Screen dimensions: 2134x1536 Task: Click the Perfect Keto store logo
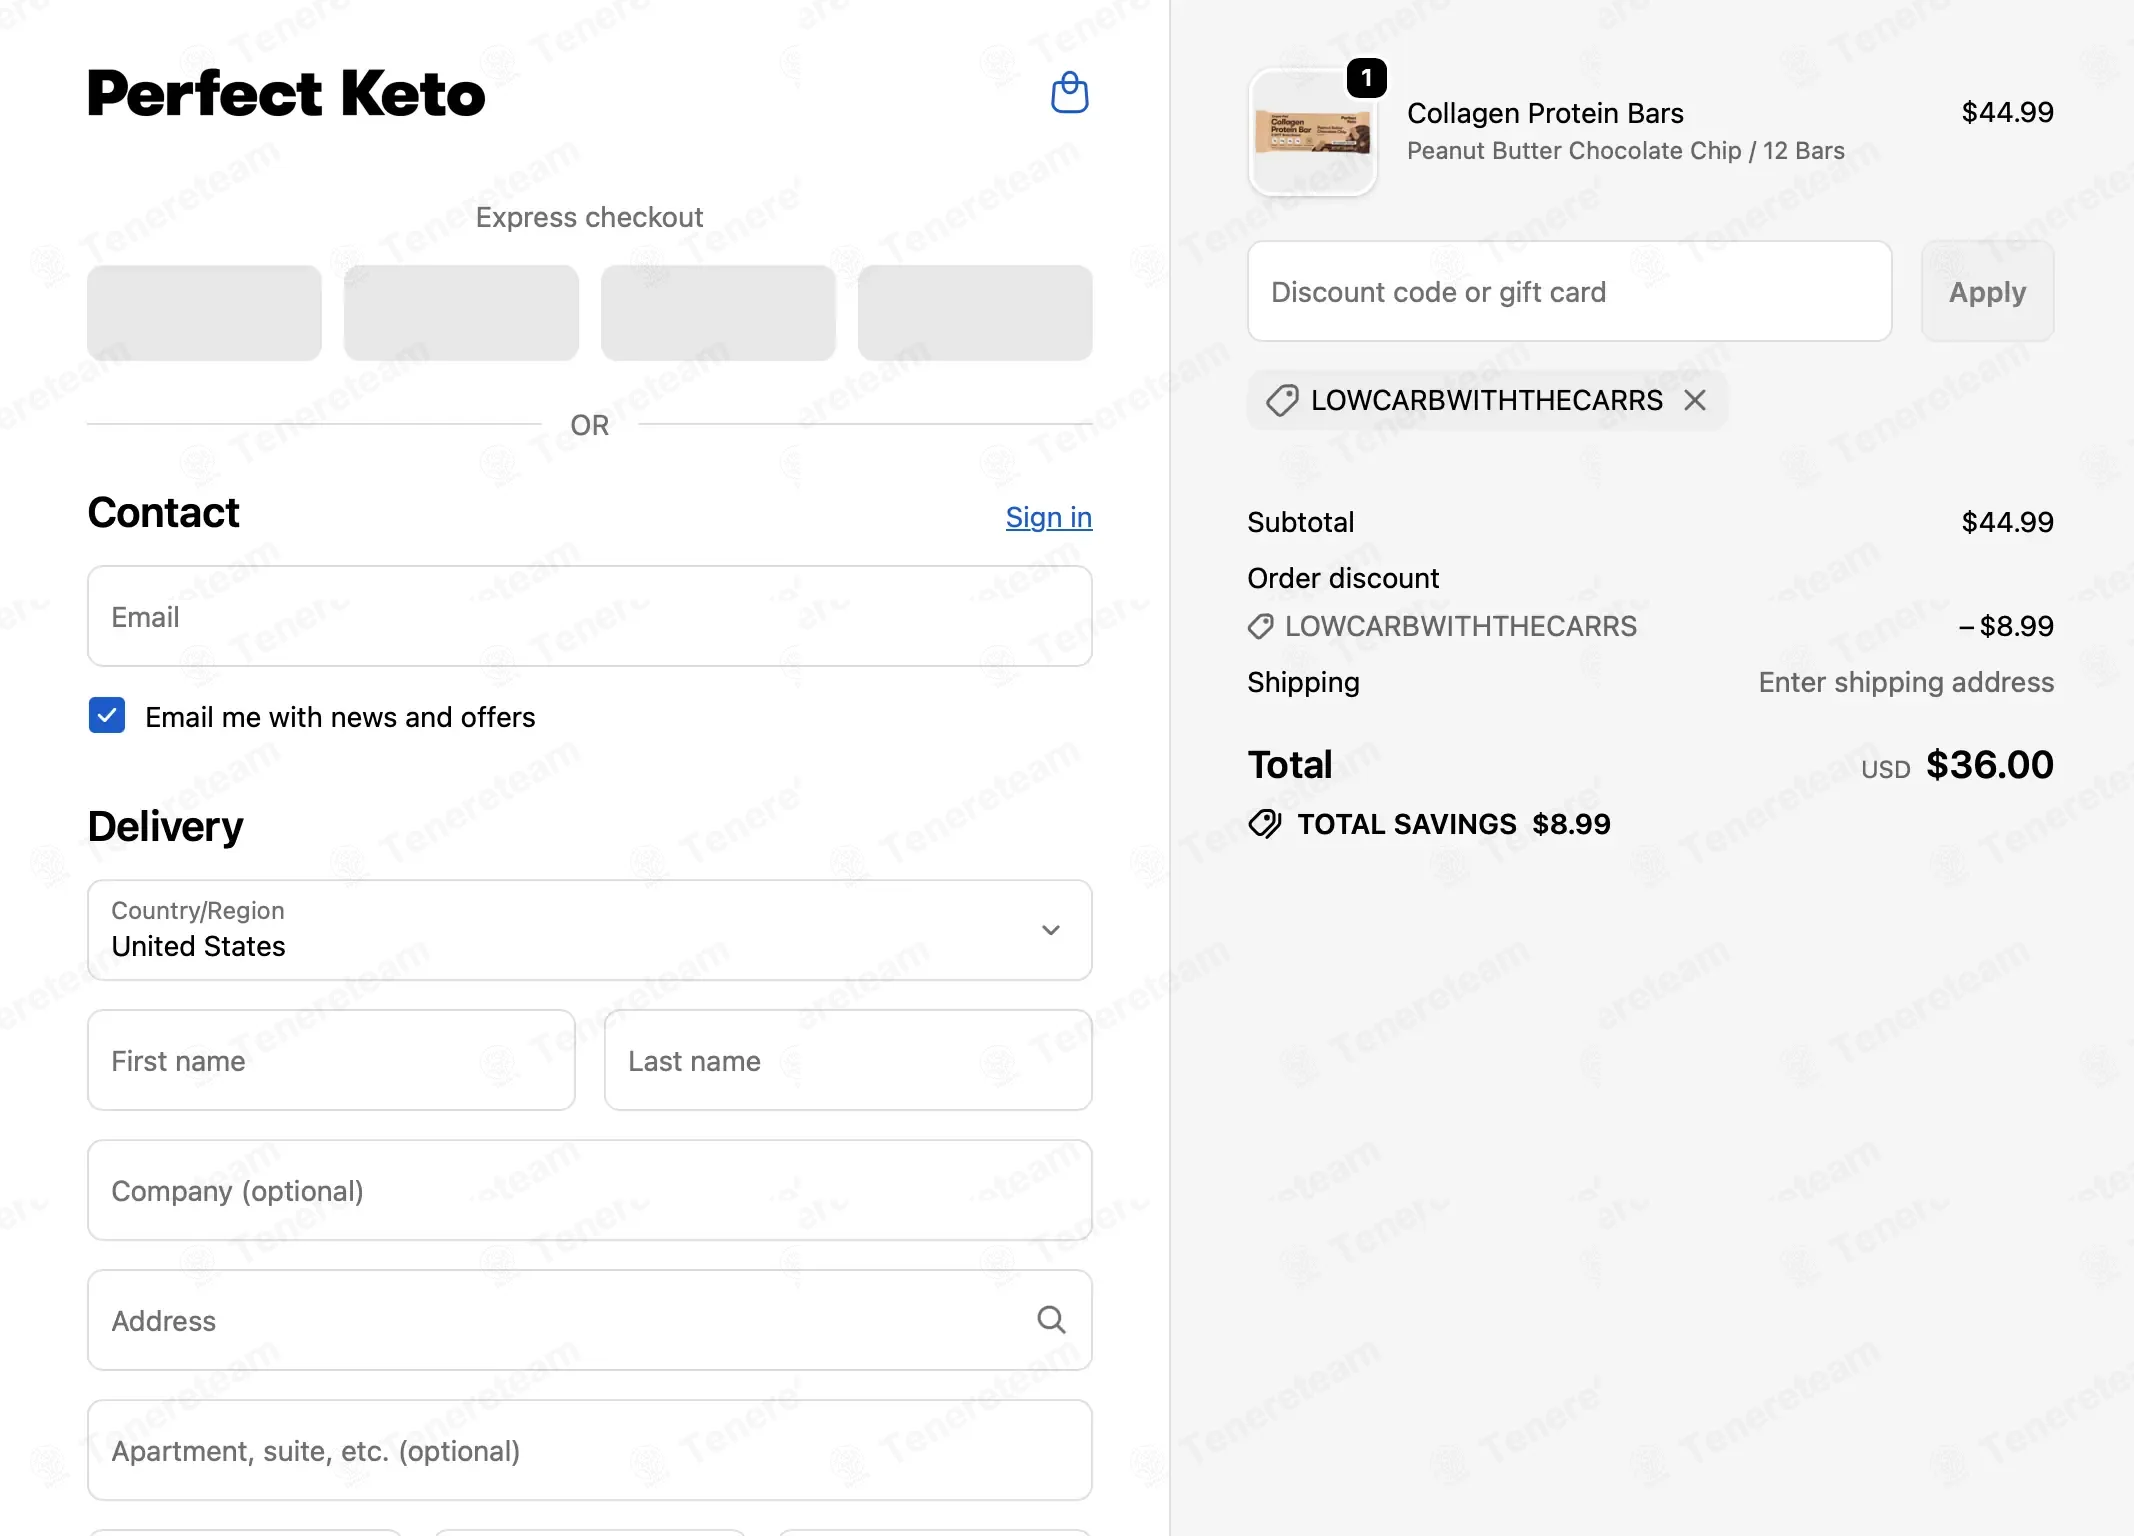coord(286,94)
